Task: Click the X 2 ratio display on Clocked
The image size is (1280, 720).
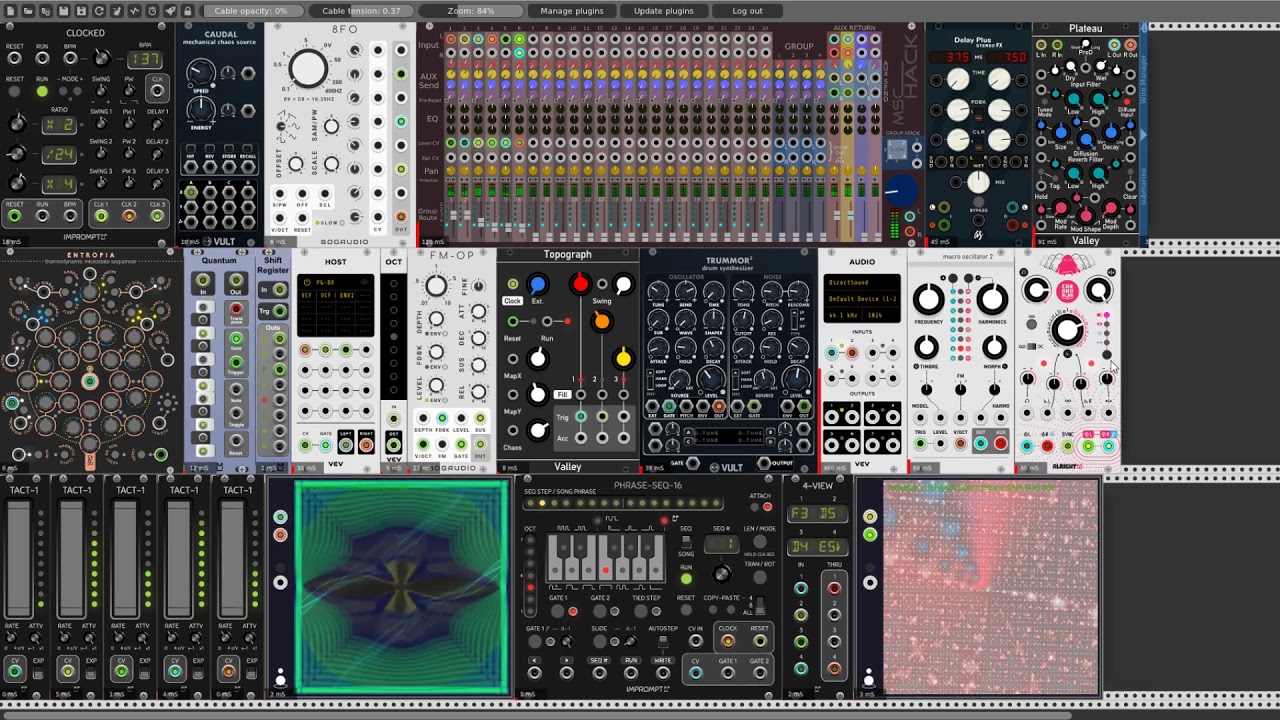Action: pos(58,125)
